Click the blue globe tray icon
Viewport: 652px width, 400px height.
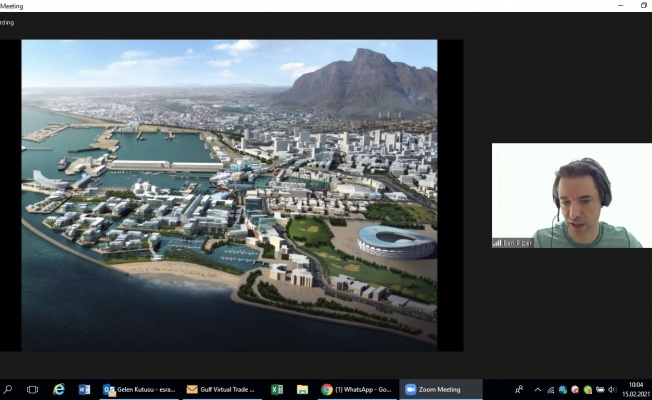coord(563,390)
